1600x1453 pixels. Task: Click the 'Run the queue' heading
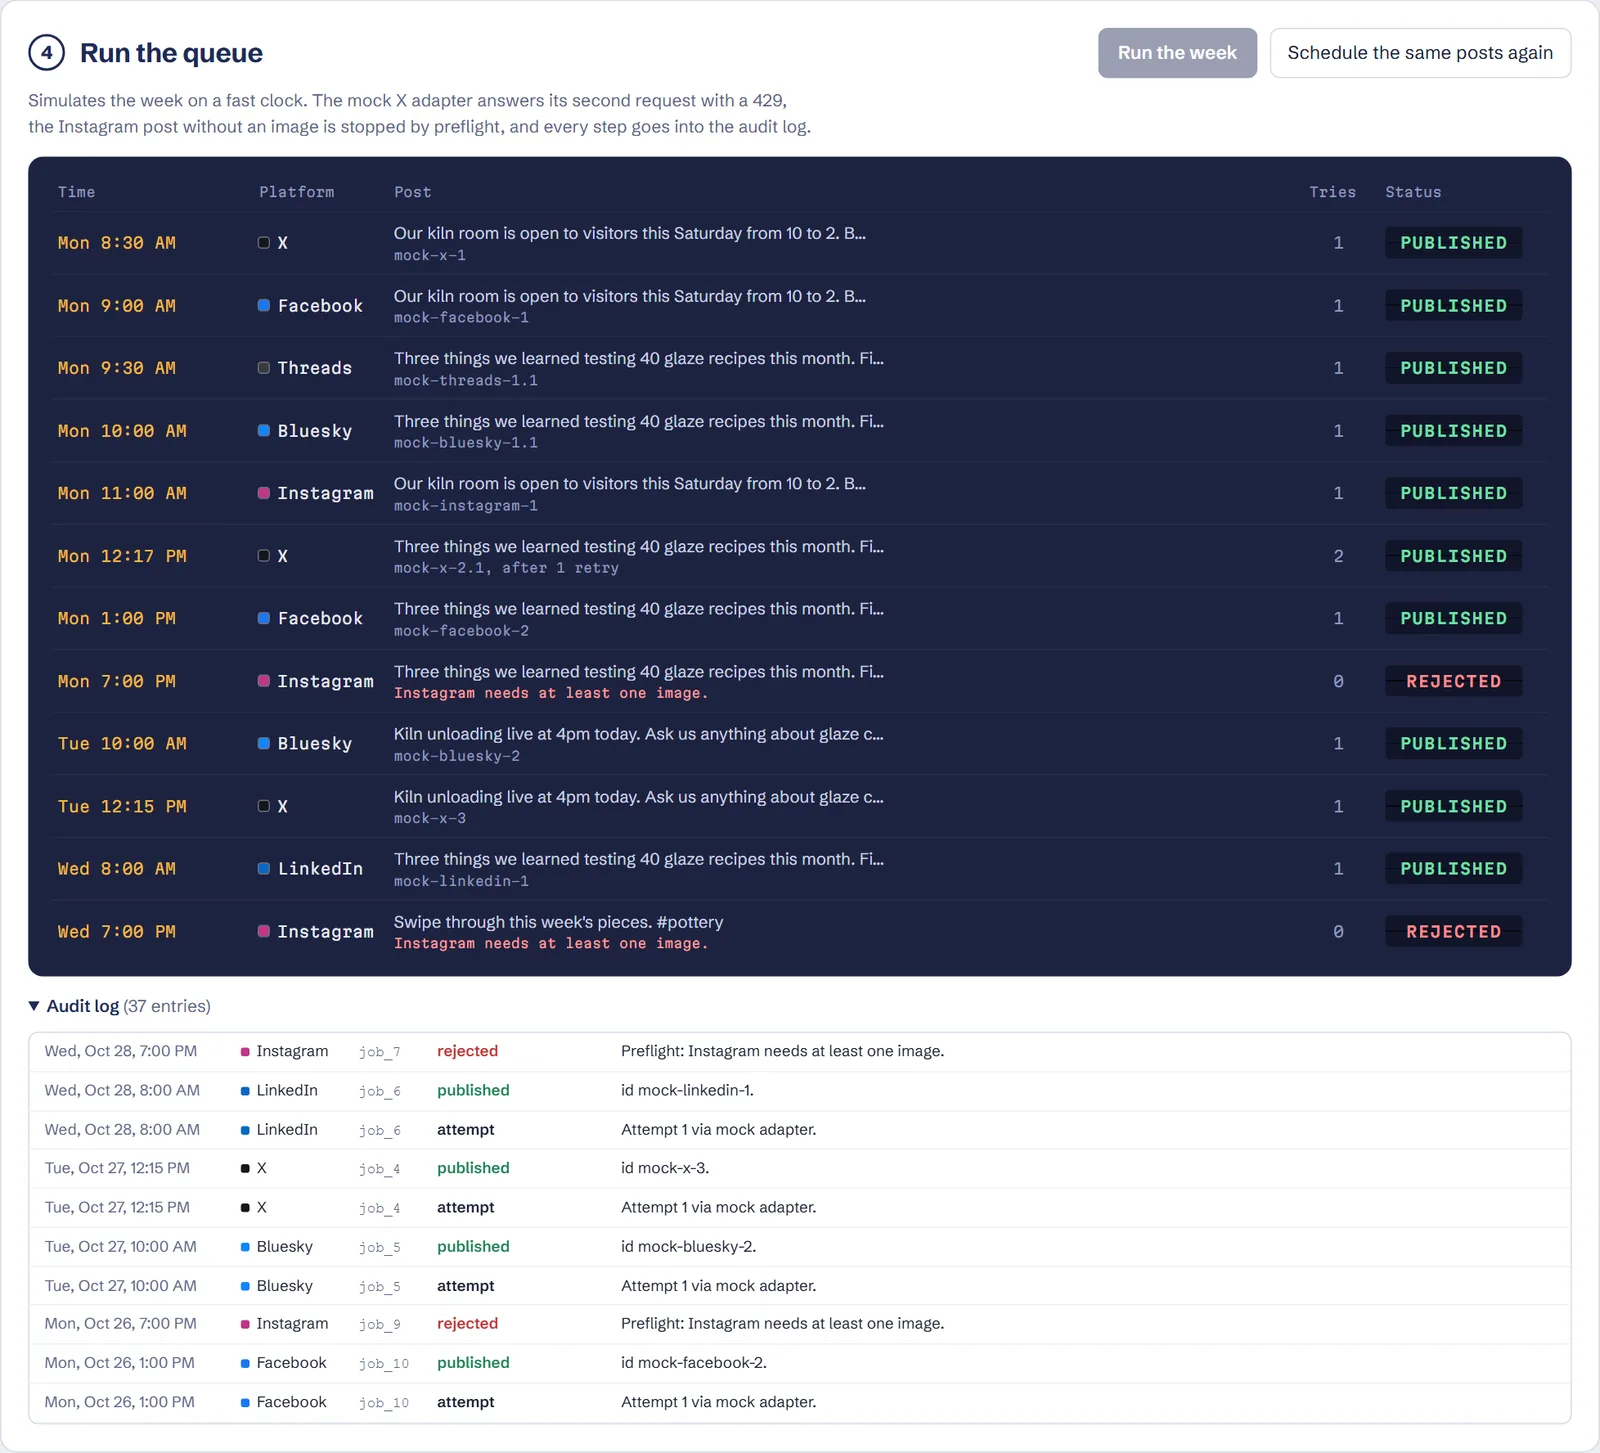(x=171, y=53)
